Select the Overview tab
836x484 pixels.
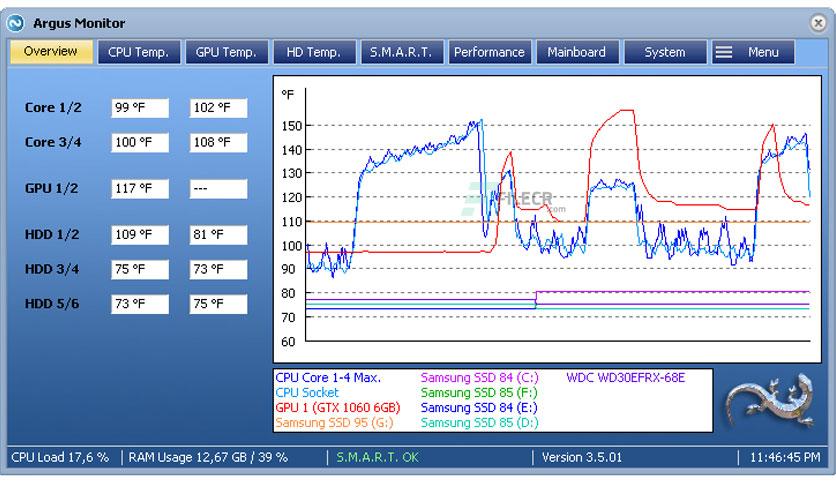pyautogui.click(x=51, y=52)
